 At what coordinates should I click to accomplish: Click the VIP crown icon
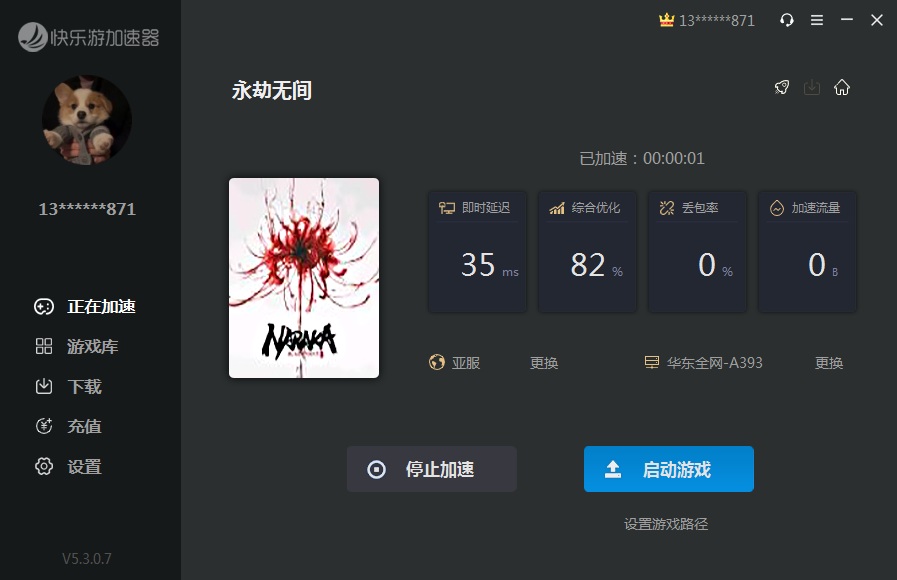click(667, 20)
